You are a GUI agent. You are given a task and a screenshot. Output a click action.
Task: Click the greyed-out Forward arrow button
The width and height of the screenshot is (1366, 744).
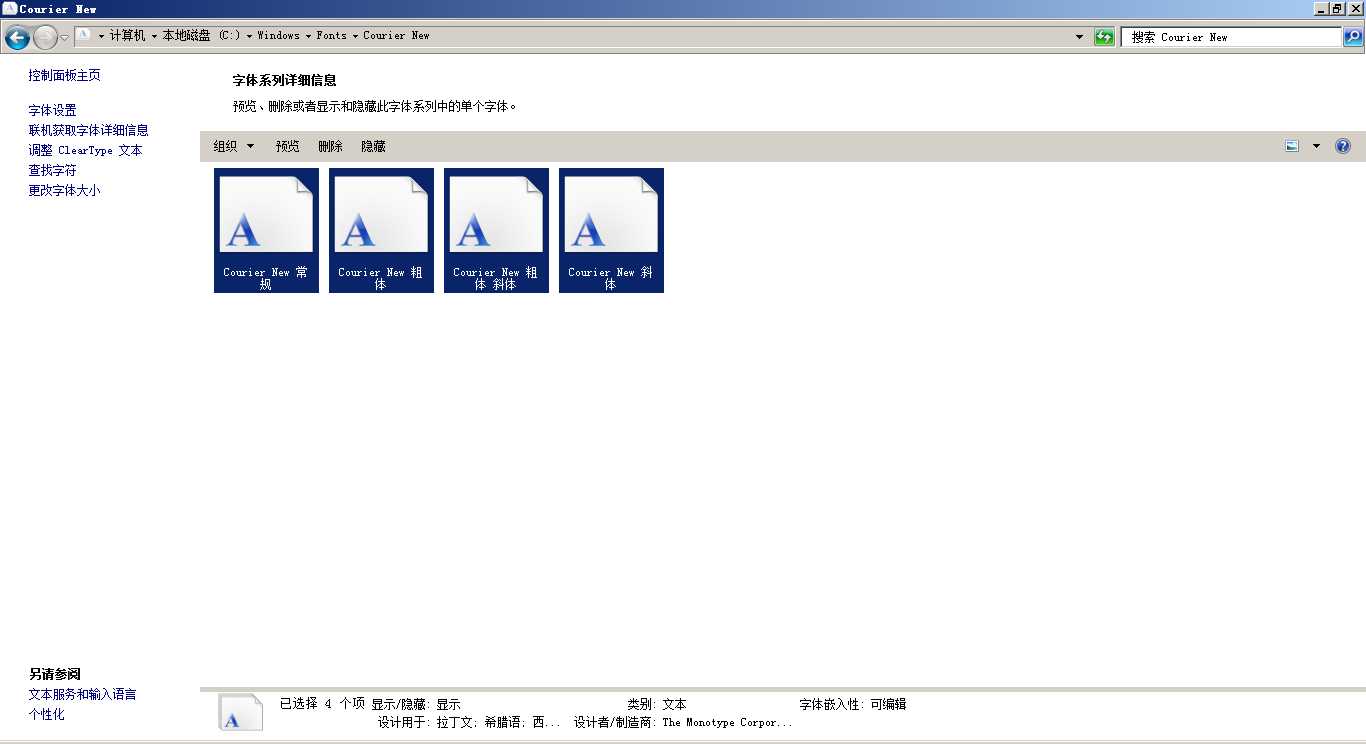[x=45, y=38]
